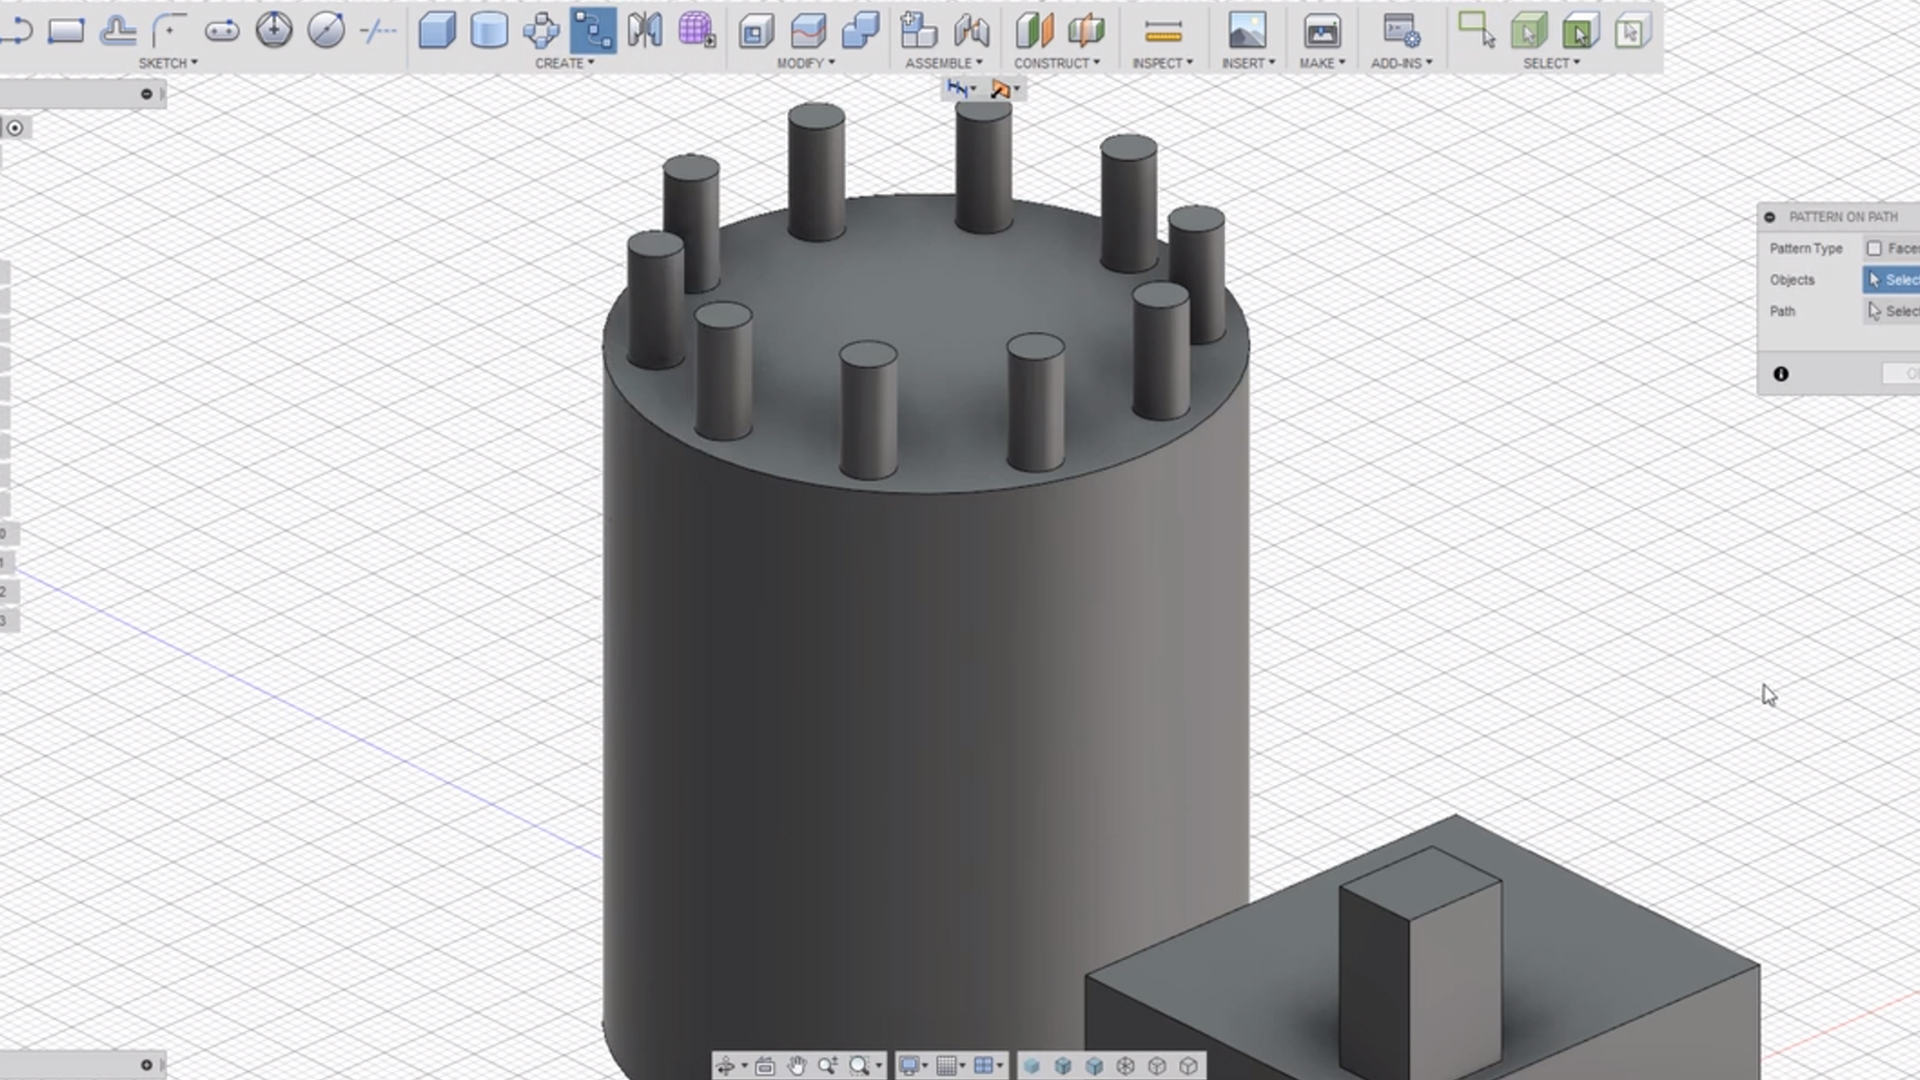Select the Pan tool in navigation bar
The height and width of the screenshot is (1080, 1920).
(796, 1066)
